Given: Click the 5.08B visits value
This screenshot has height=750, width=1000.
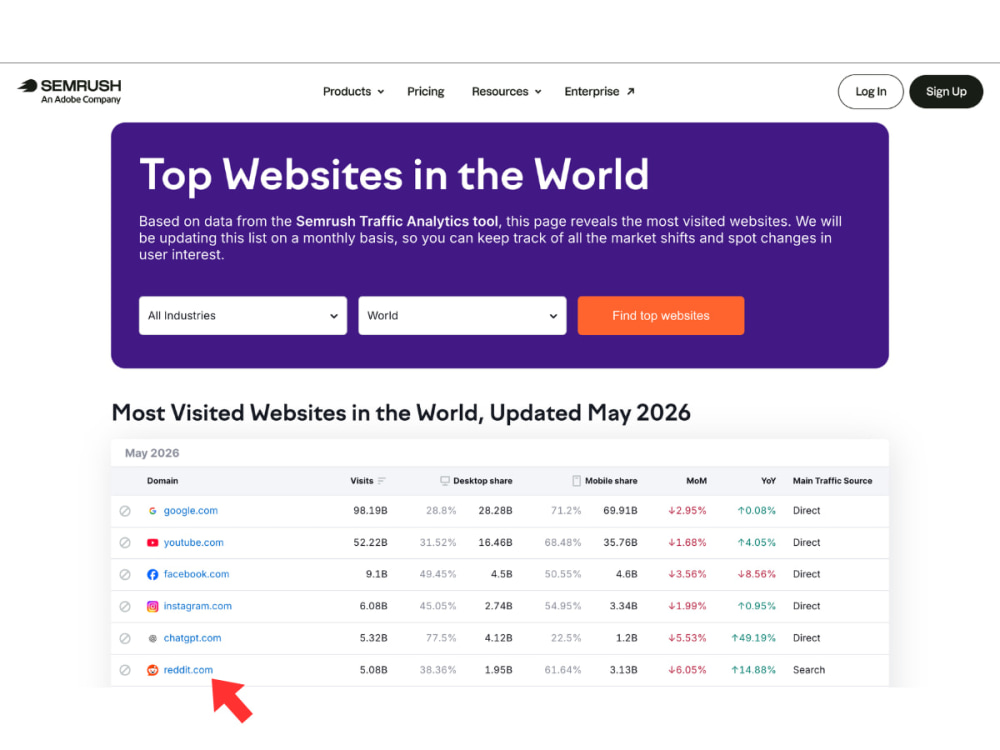Looking at the screenshot, I should click(x=374, y=670).
